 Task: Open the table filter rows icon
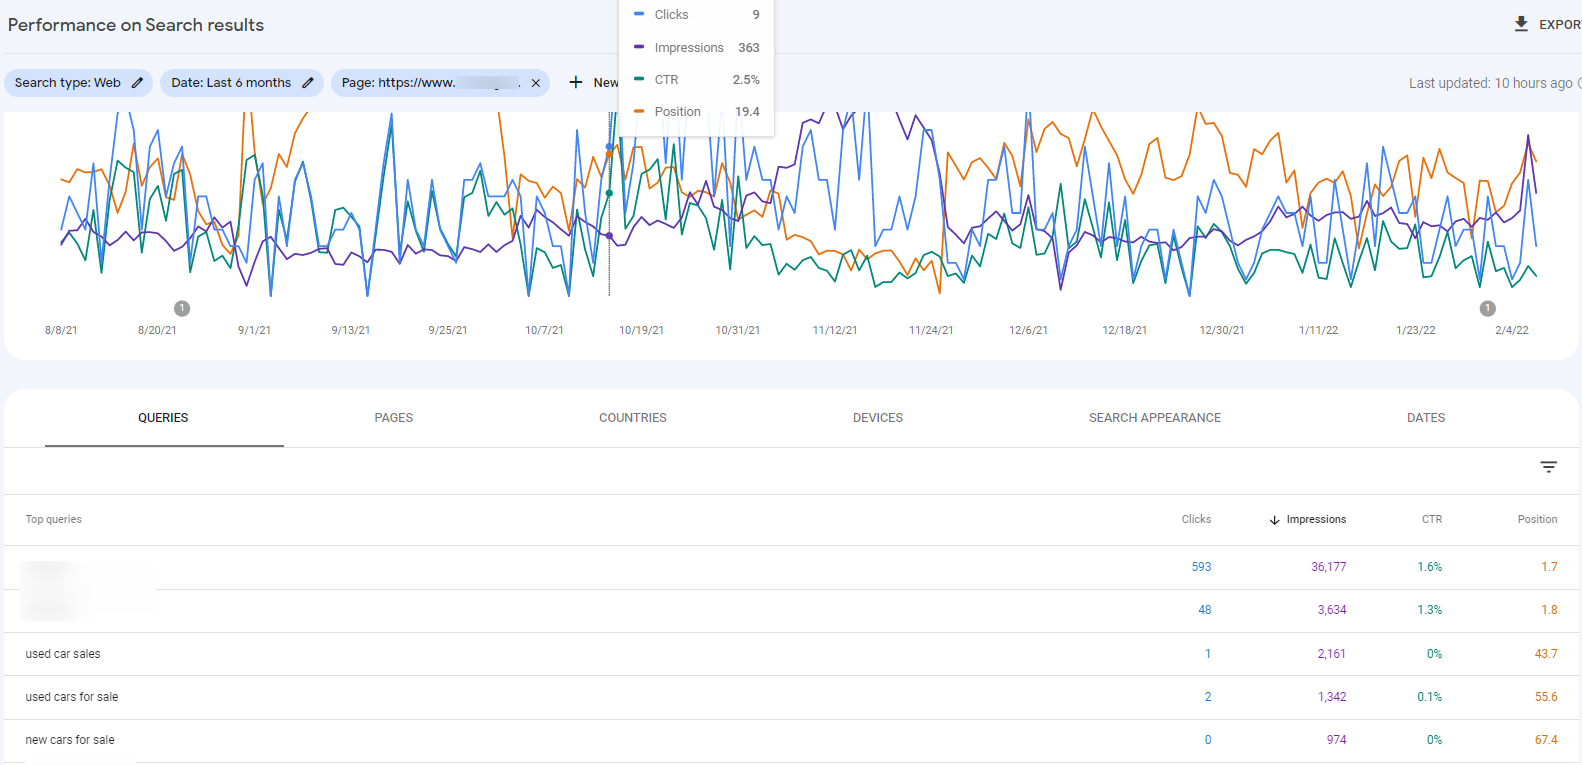pos(1548,467)
